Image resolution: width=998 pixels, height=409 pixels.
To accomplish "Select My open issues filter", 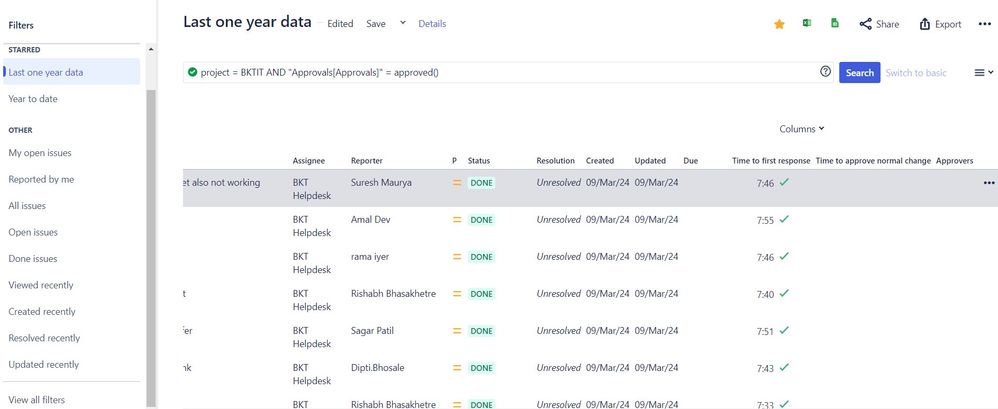I will point(39,153).
